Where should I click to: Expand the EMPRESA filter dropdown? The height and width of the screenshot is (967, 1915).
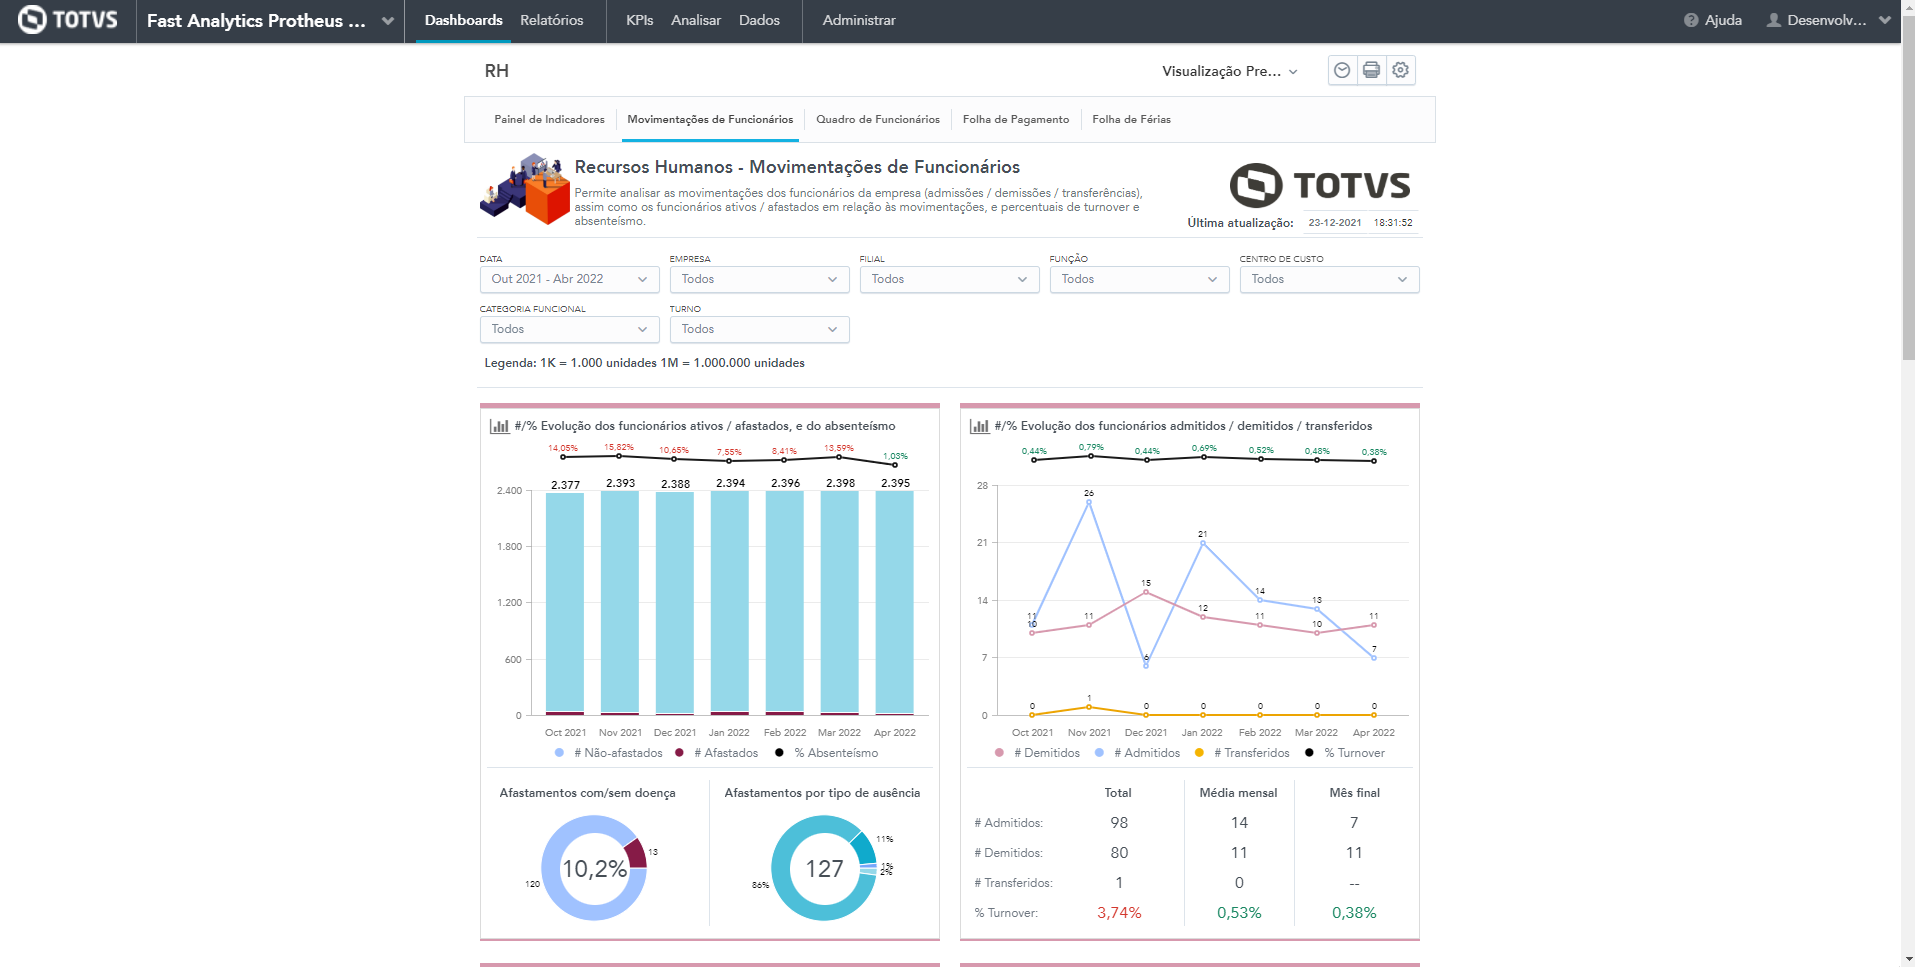[x=758, y=279]
